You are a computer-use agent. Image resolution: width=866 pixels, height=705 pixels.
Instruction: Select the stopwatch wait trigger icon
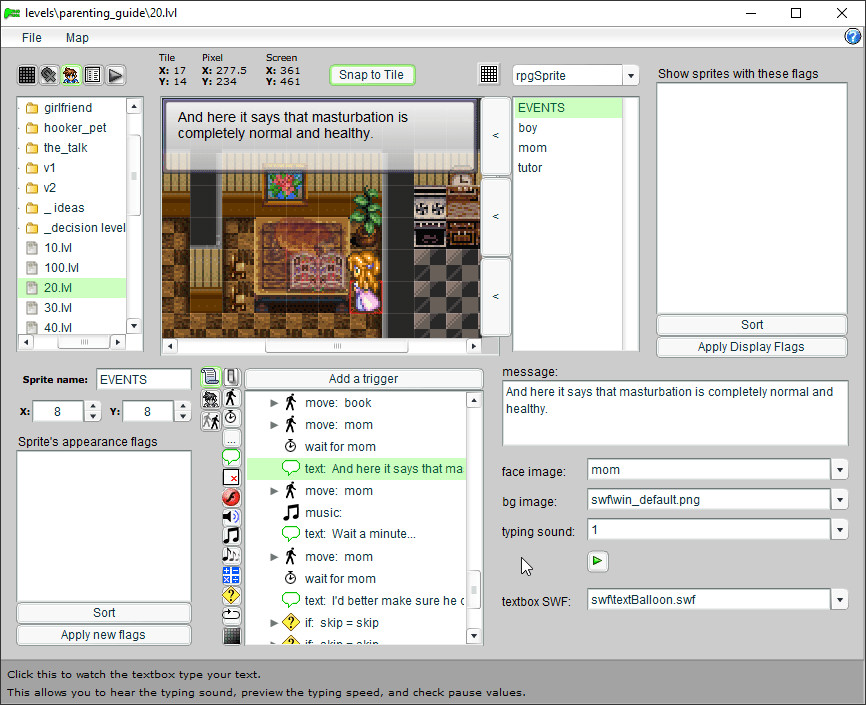231,416
